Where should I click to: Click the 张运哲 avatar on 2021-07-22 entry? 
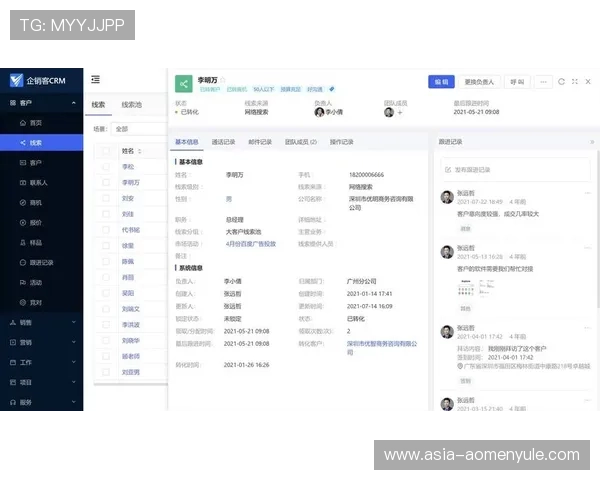tap(447, 197)
